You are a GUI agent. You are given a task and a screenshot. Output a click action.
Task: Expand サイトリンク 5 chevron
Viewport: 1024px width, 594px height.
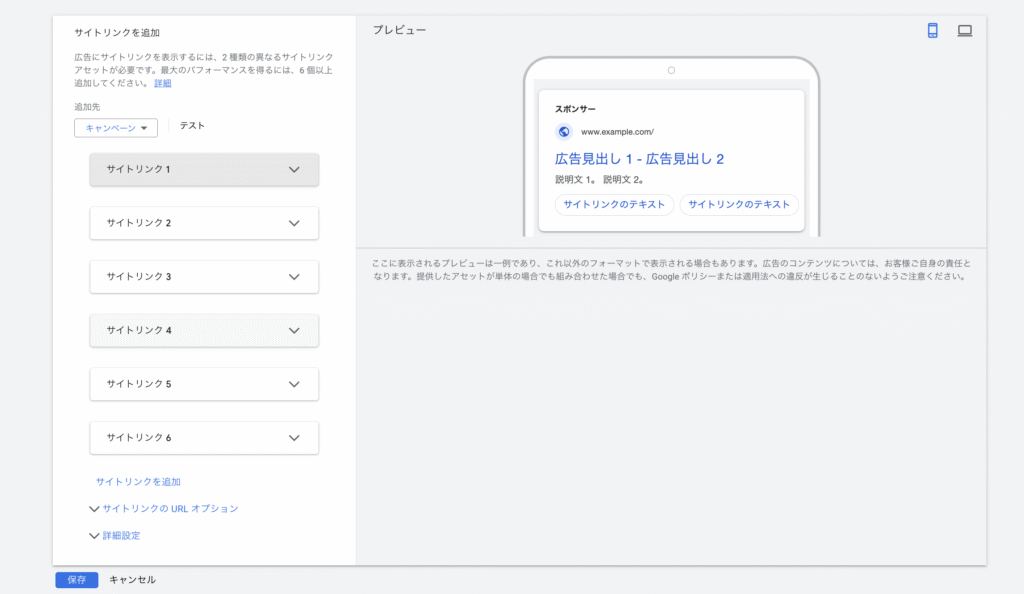tap(294, 384)
